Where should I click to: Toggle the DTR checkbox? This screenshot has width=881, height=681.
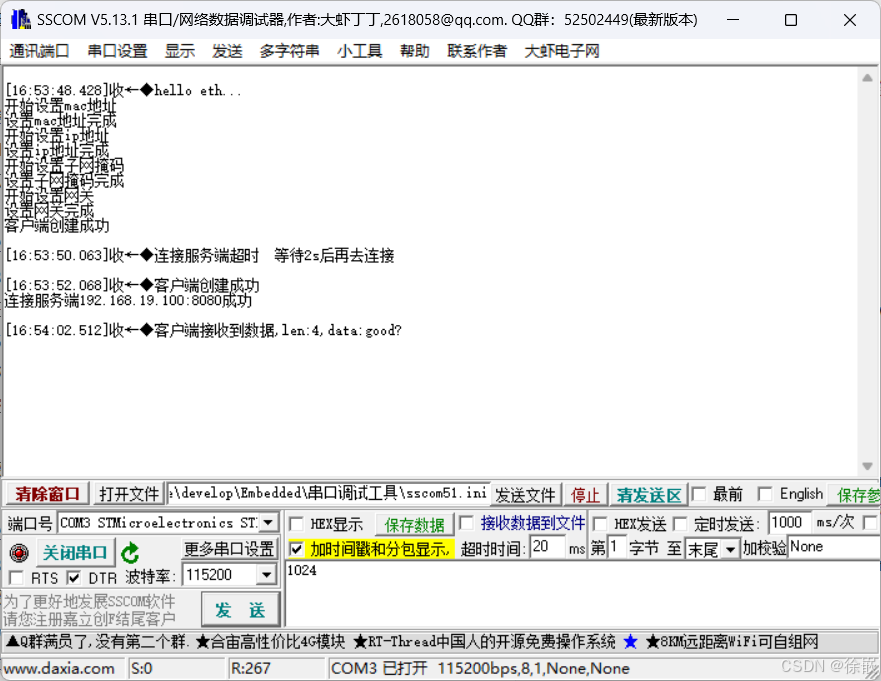pyautogui.click(x=74, y=578)
